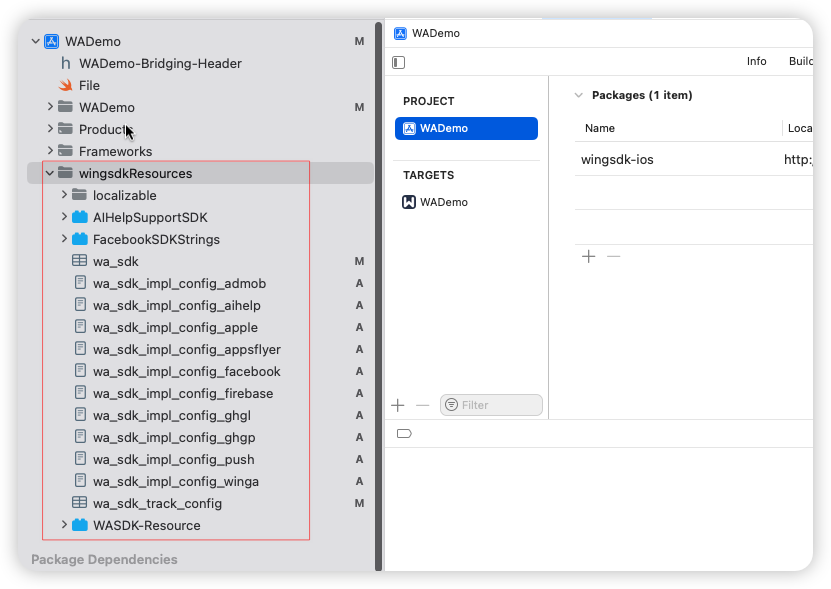Switch to the Info tab
The height and width of the screenshot is (589, 831).
tap(756, 61)
